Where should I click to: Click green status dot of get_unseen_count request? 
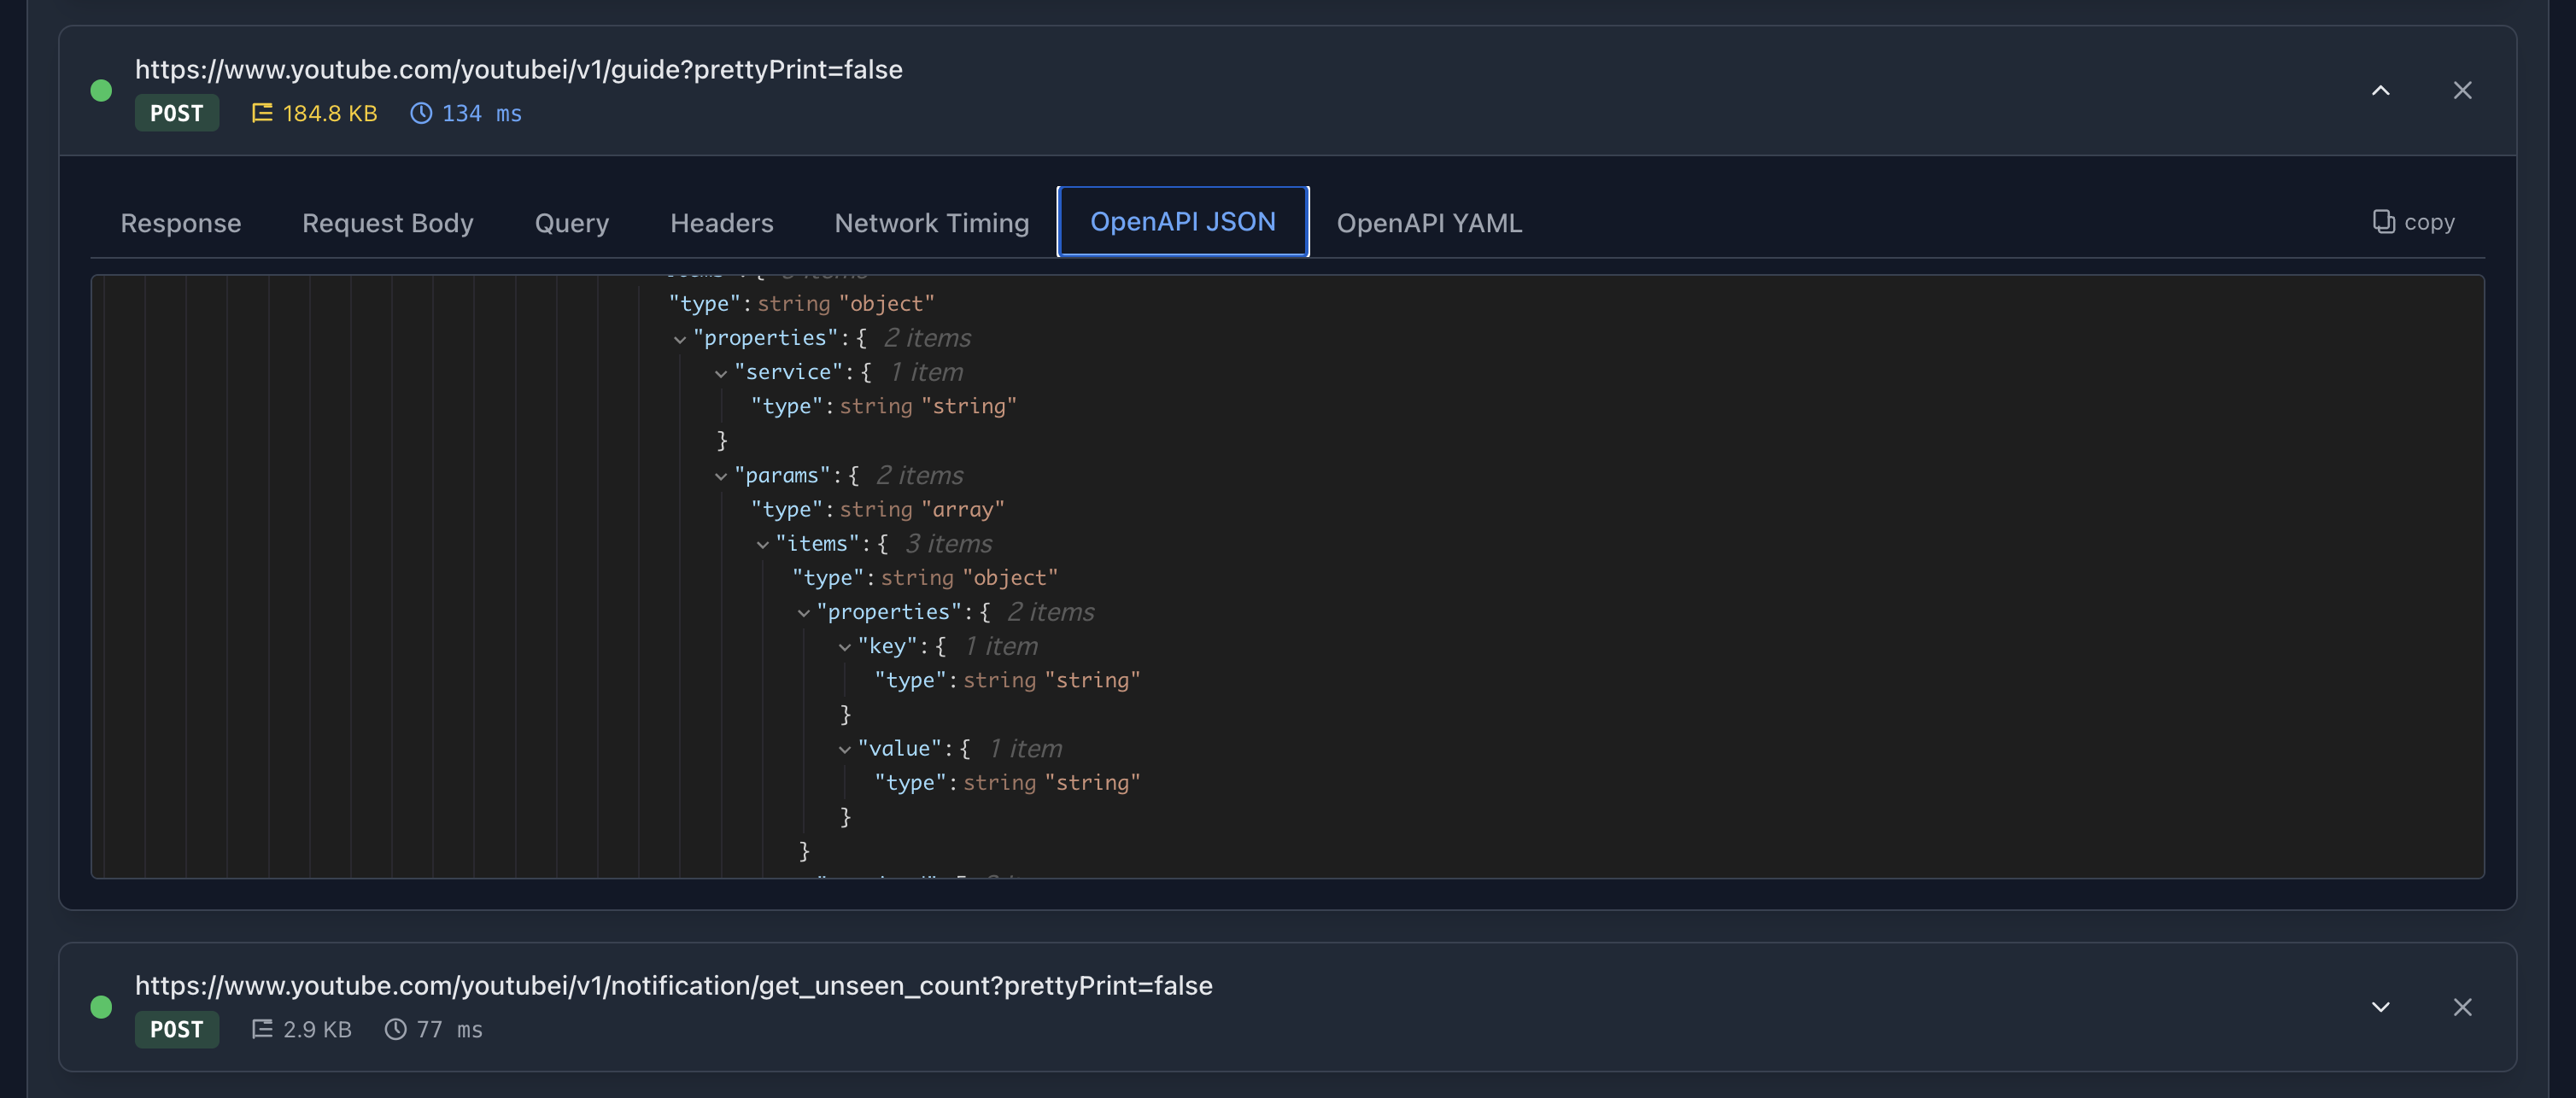[x=101, y=1007]
